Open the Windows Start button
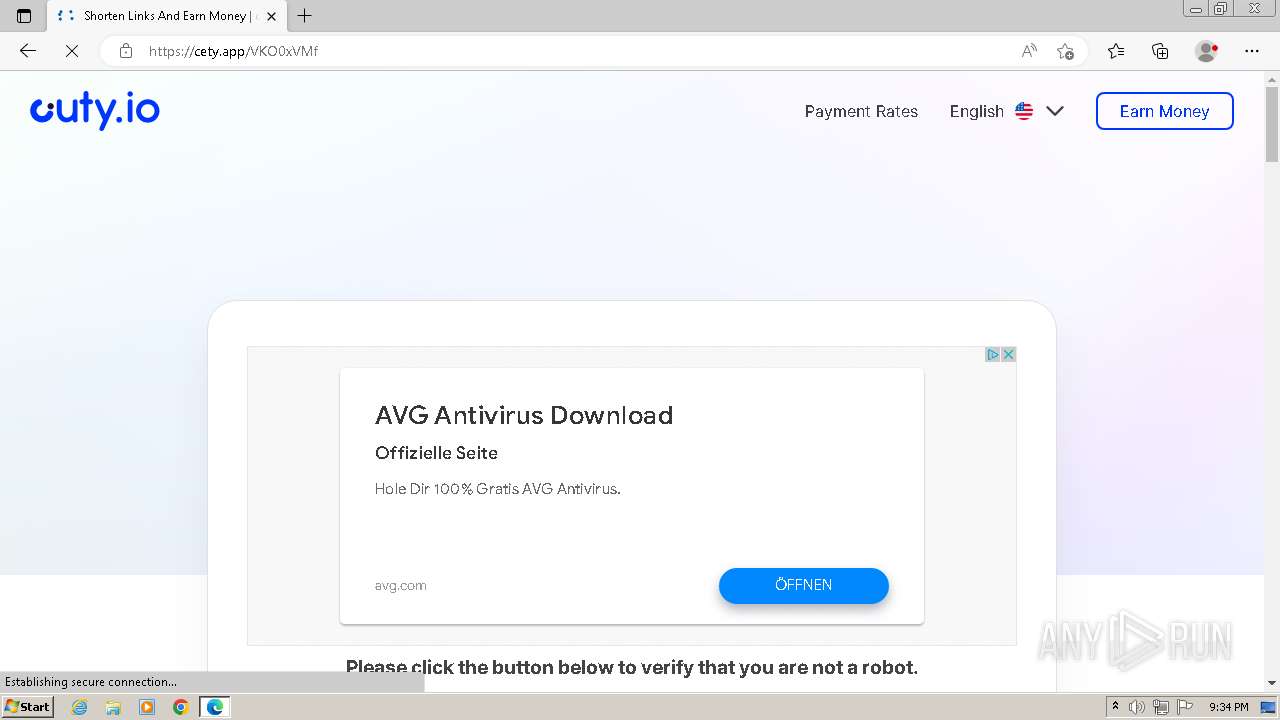The width and height of the screenshot is (1280, 720). click(27, 707)
